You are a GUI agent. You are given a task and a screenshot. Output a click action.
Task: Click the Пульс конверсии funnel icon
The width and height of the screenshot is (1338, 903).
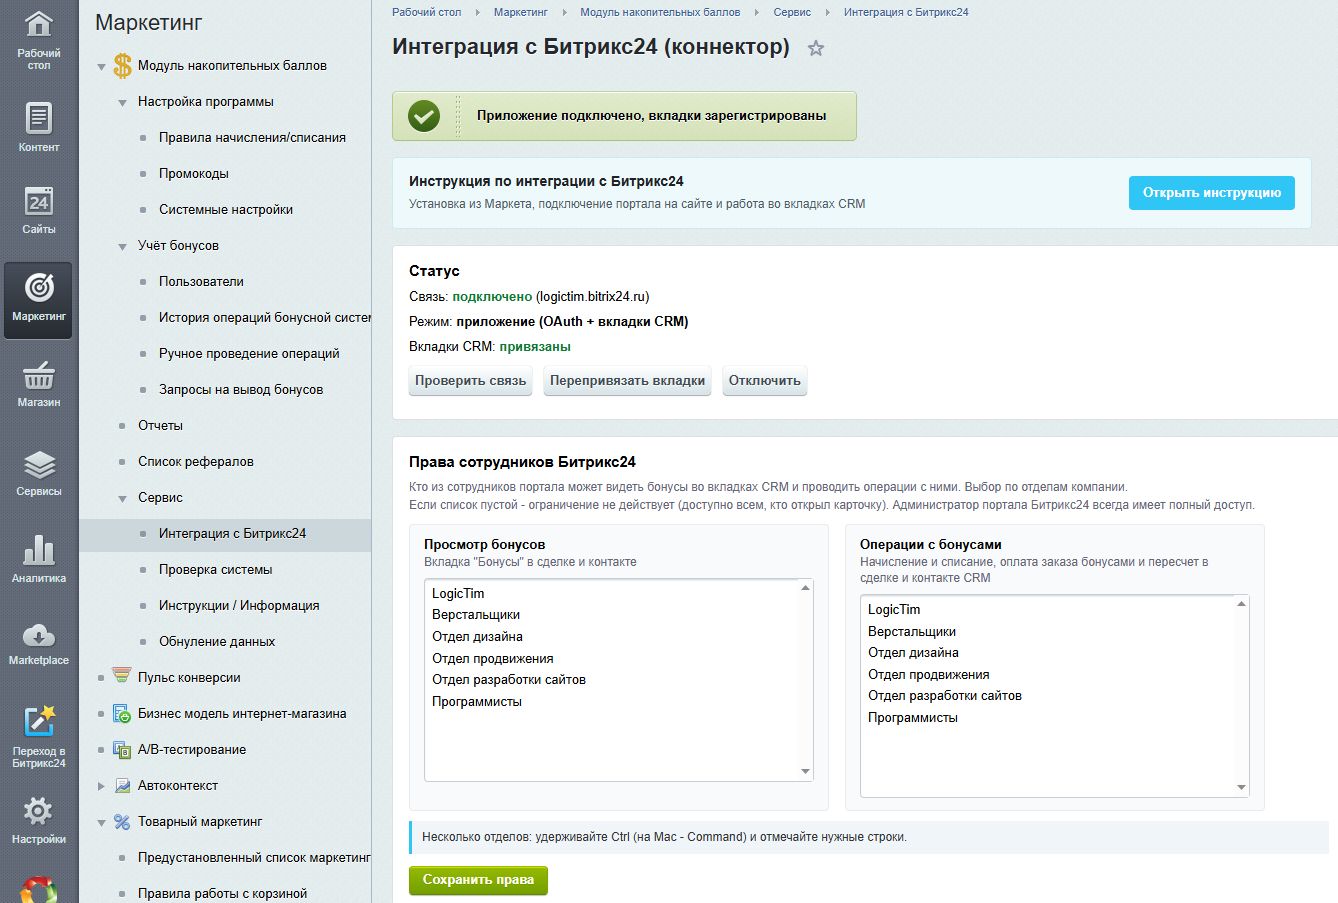click(x=122, y=677)
